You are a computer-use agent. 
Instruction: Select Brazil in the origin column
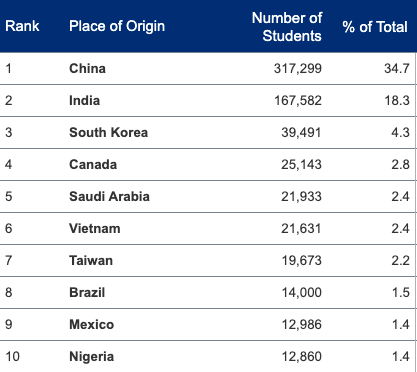(x=87, y=292)
